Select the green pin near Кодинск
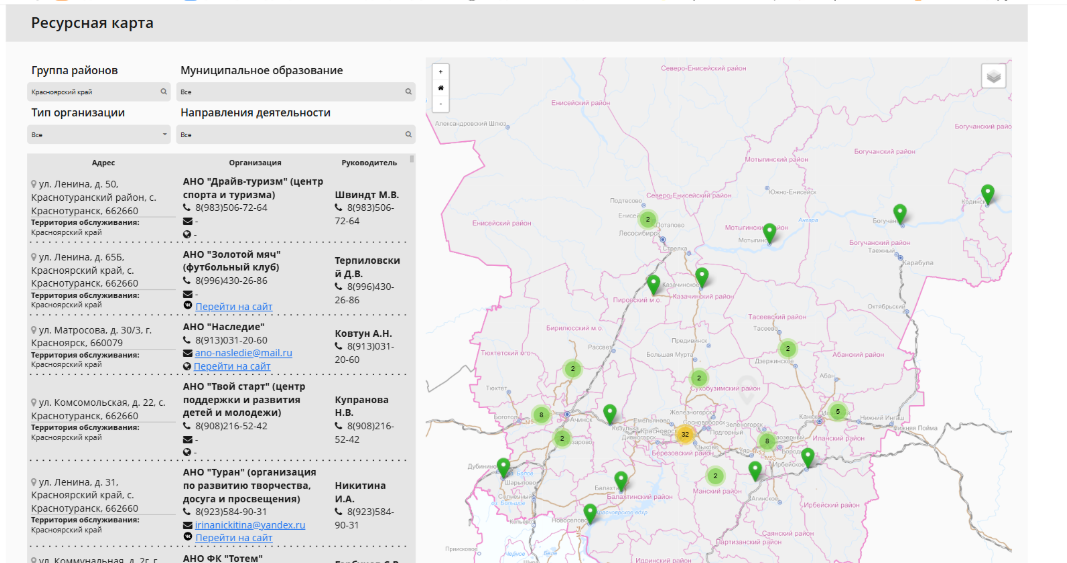This screenshot has width=1067, height=563. pyautogui.click(x=987, y=194)
